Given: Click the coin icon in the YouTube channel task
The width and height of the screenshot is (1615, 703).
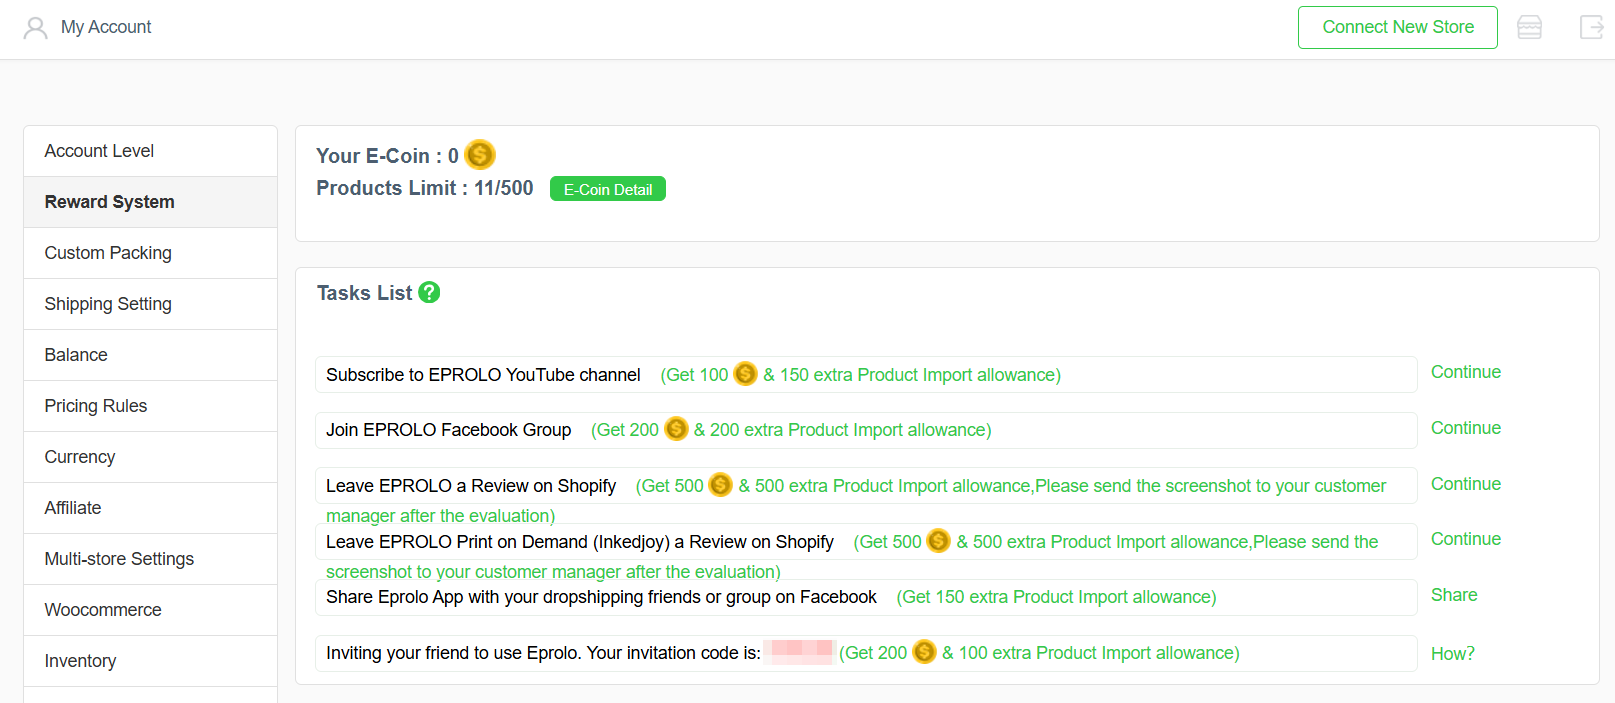Looking at the screenshot, I should 745,374.
